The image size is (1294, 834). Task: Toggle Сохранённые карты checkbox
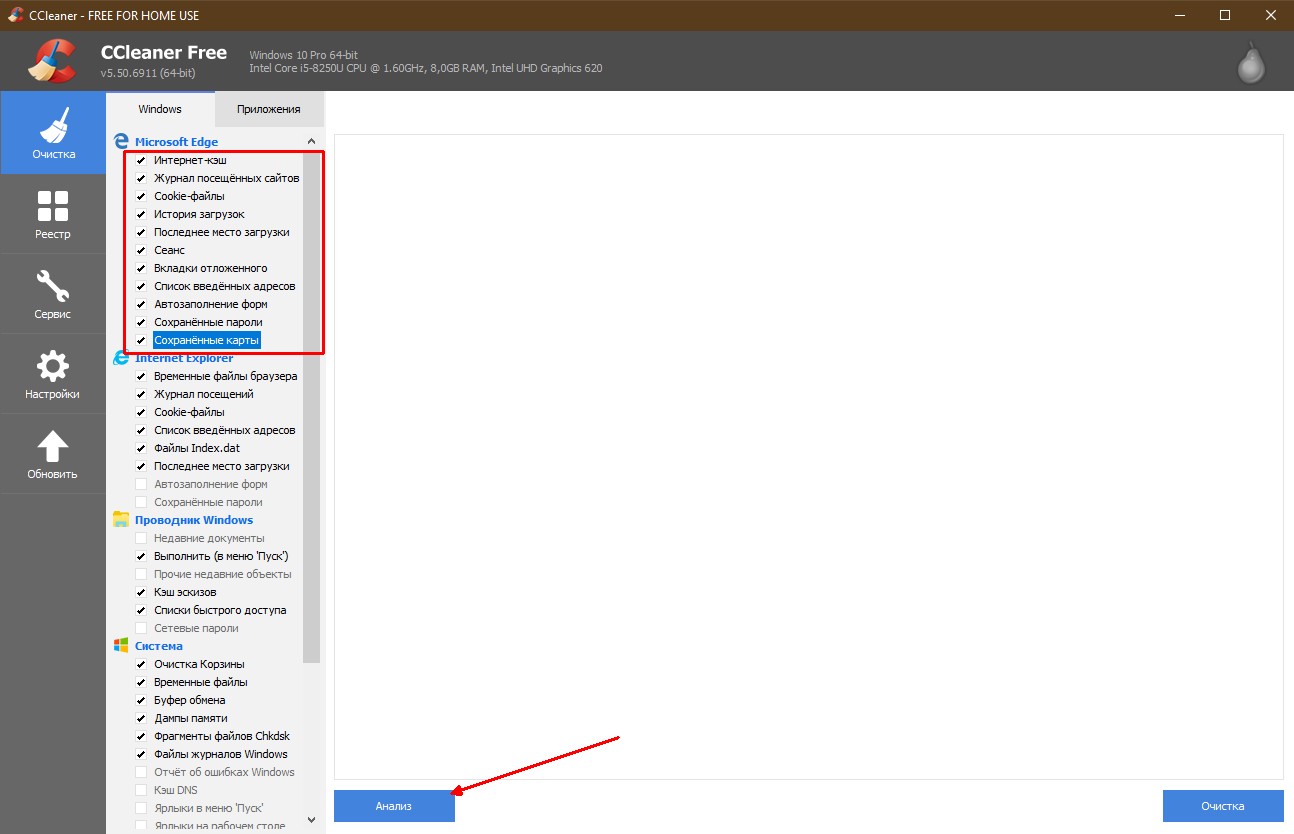click(141, 340)
